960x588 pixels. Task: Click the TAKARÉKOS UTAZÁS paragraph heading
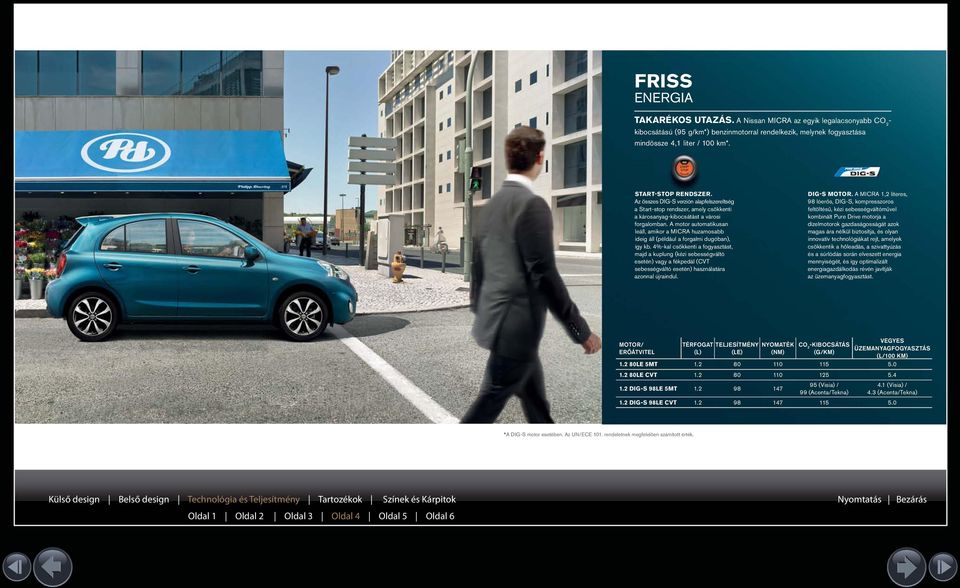click(x=684, y=120)
